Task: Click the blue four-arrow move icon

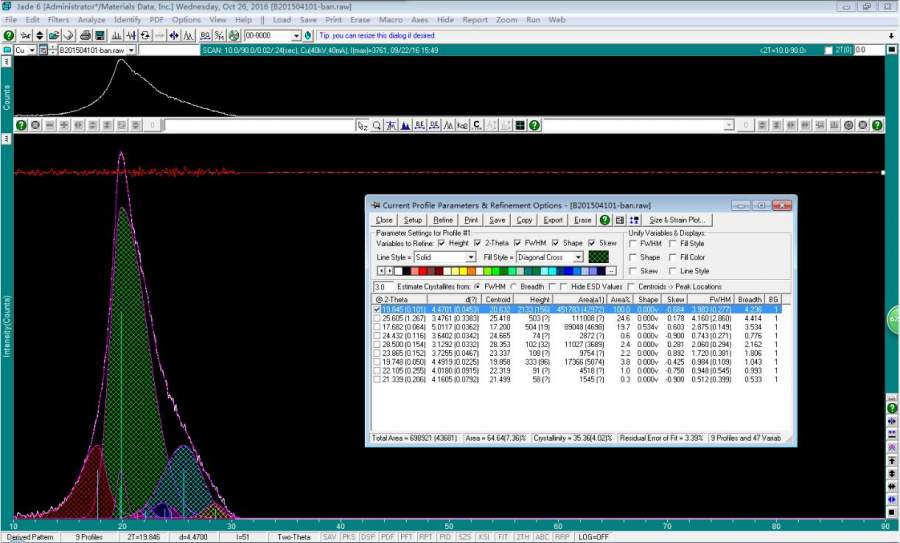Action: click(174, 36)
